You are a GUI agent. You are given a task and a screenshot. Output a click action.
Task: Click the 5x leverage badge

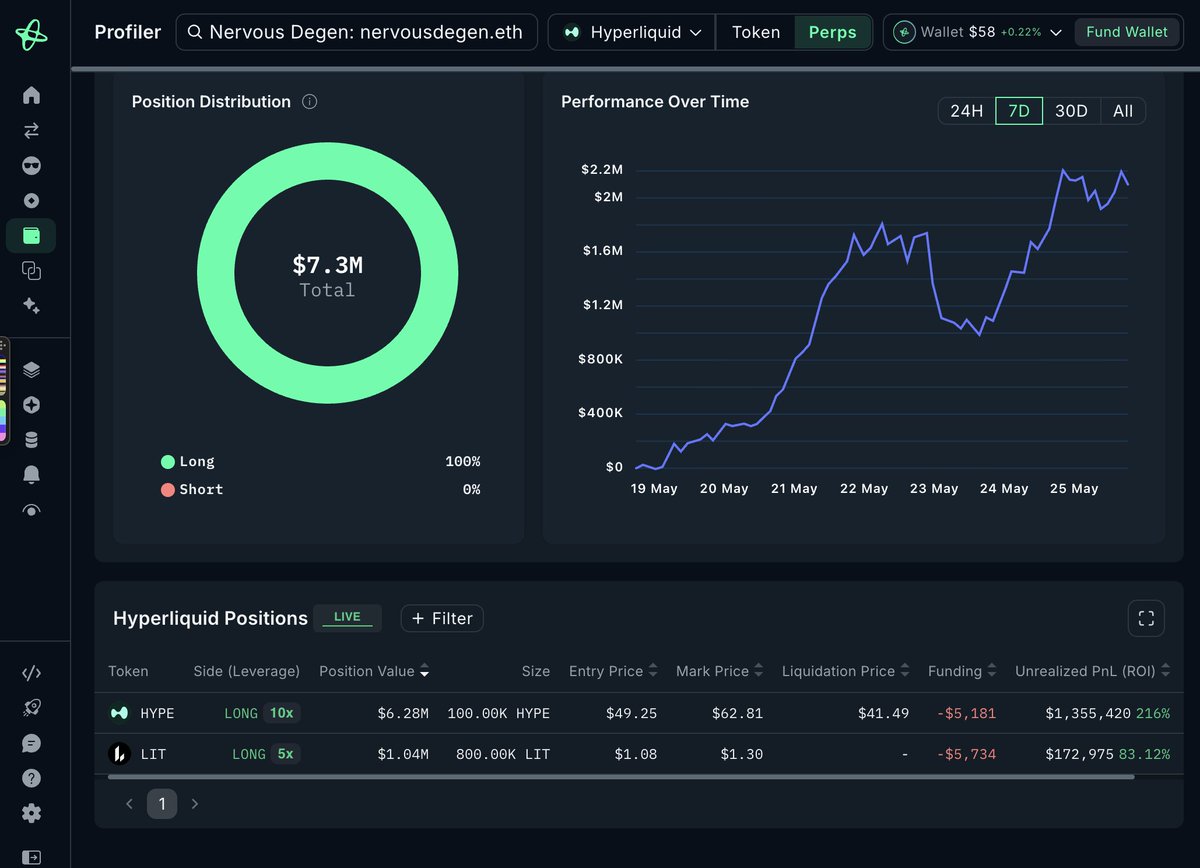coord(285,754)
